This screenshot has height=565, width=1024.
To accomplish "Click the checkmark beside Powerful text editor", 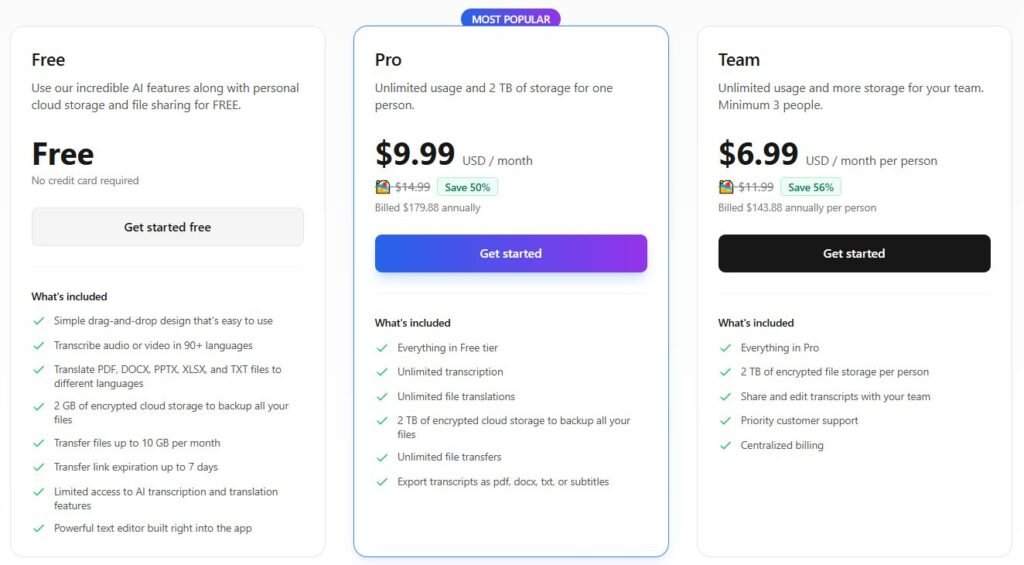I will tap(39, 528).
